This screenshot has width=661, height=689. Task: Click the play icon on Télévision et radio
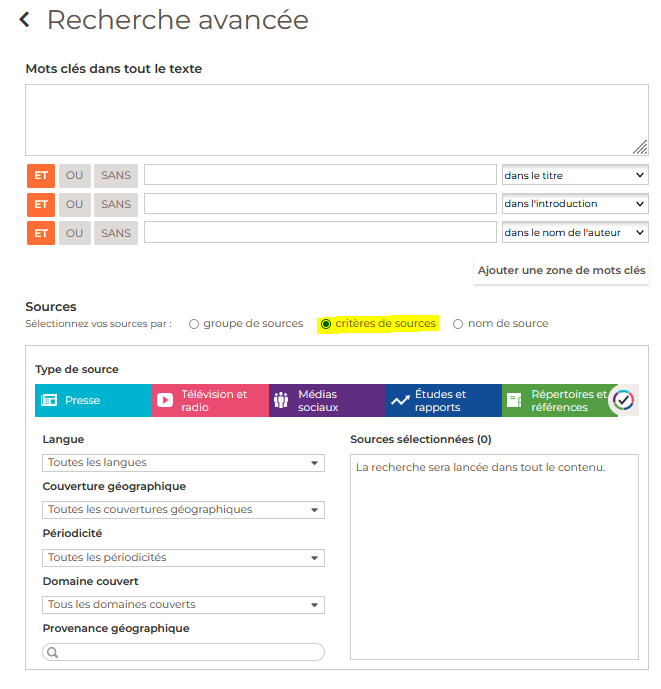pyautogui.click(x=165, y=400)
